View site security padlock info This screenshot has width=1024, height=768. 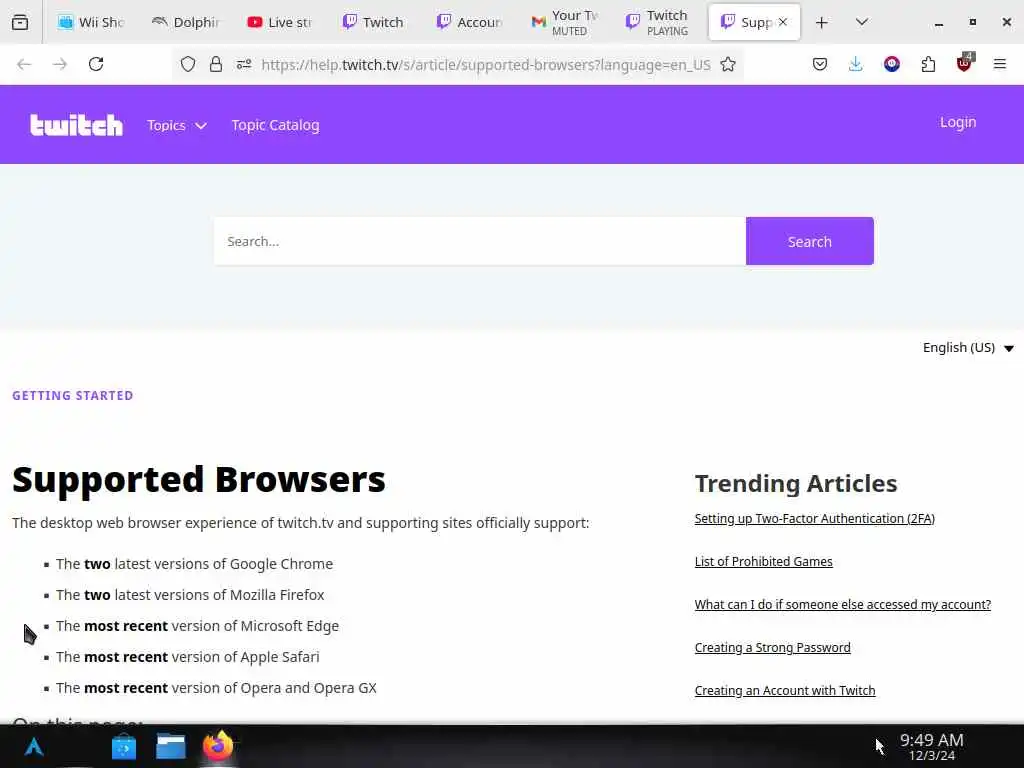point(216,64)
